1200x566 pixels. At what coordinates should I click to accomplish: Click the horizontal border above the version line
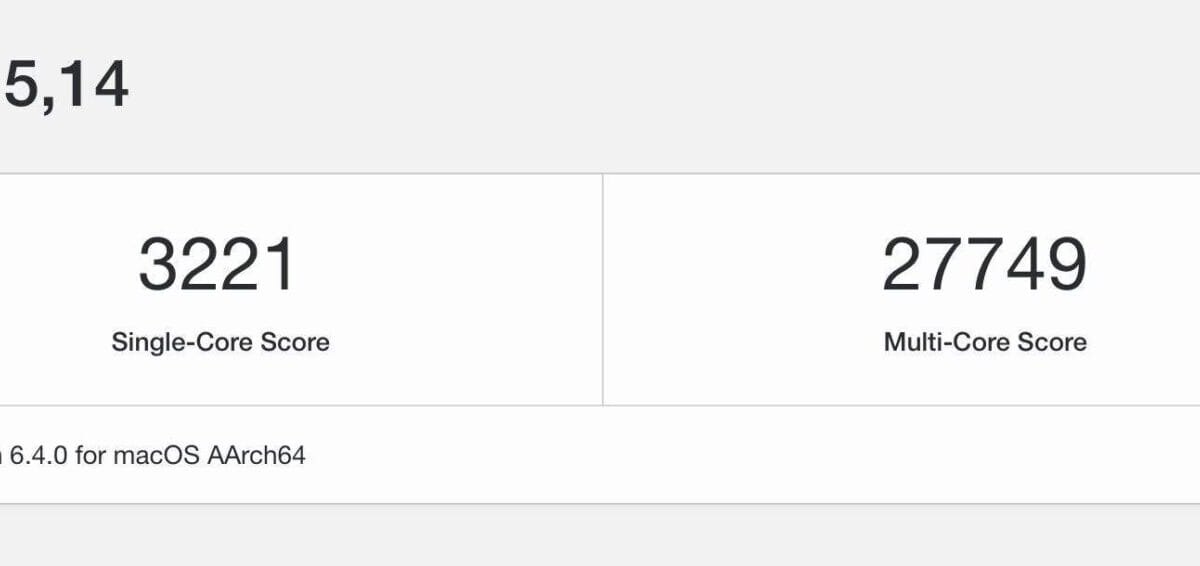600,406
